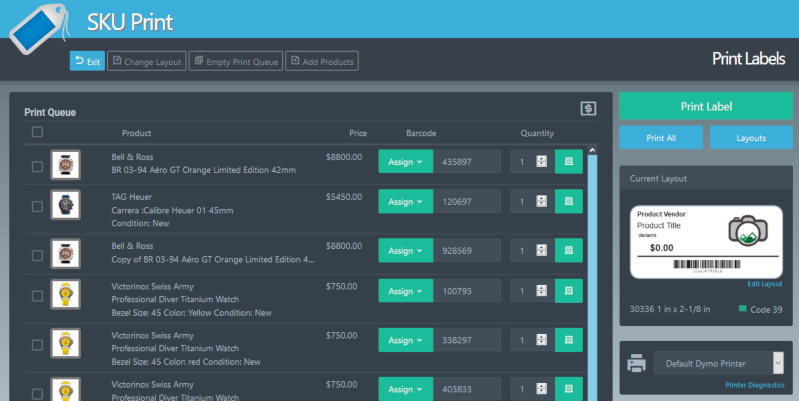
Task: Click green label icon for barcode 100793 row
Action: pyautogui.click(x=569, y=291)
